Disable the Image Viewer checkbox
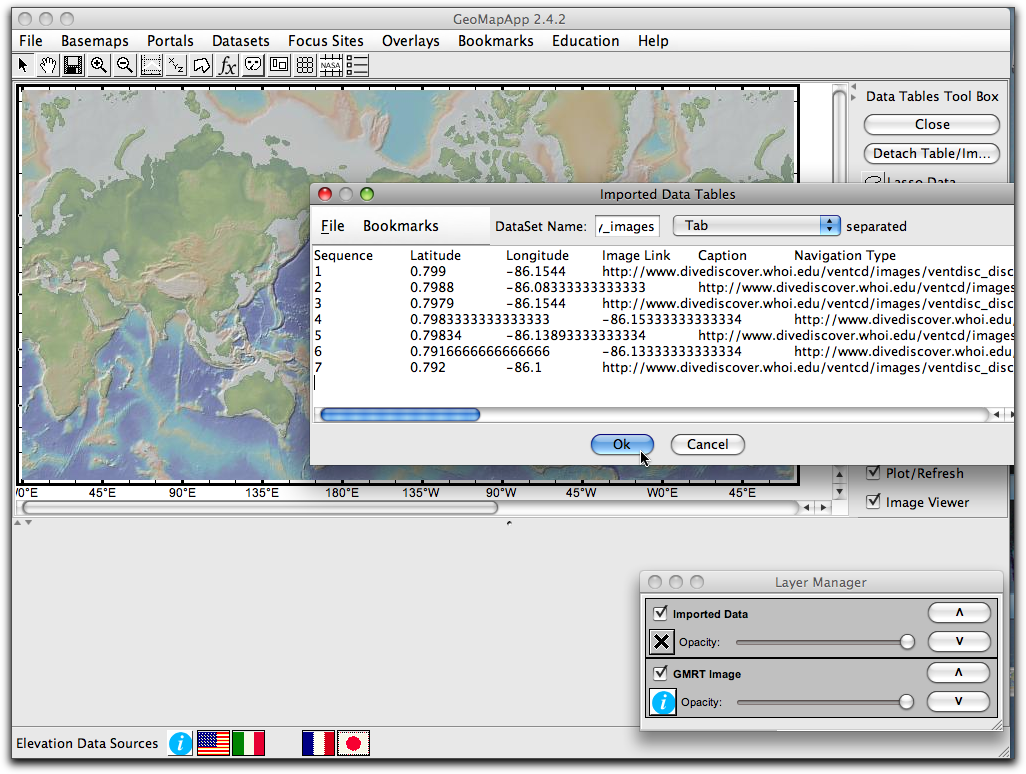 point(873,502)
